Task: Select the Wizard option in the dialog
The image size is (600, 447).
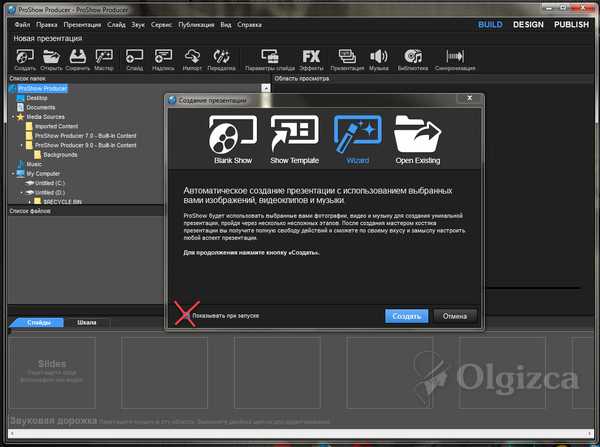Action: pyautogui.click(x=357, y=140)
